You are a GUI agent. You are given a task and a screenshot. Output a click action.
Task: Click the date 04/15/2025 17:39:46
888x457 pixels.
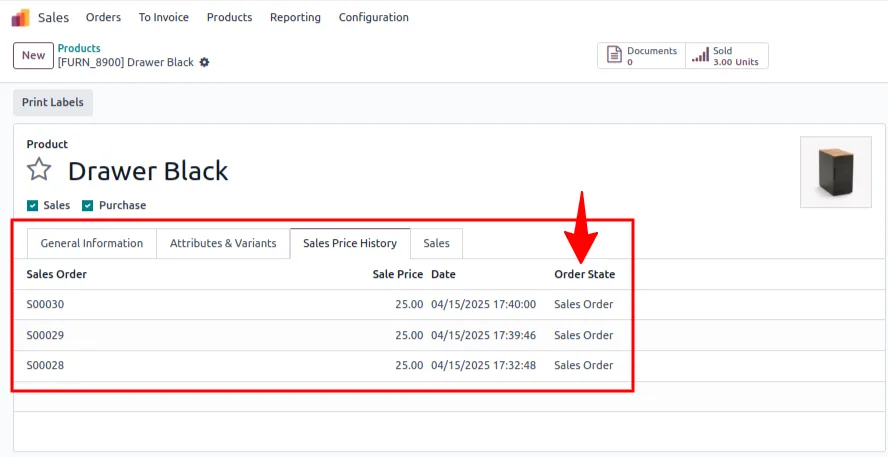click(x=484, y=335)
